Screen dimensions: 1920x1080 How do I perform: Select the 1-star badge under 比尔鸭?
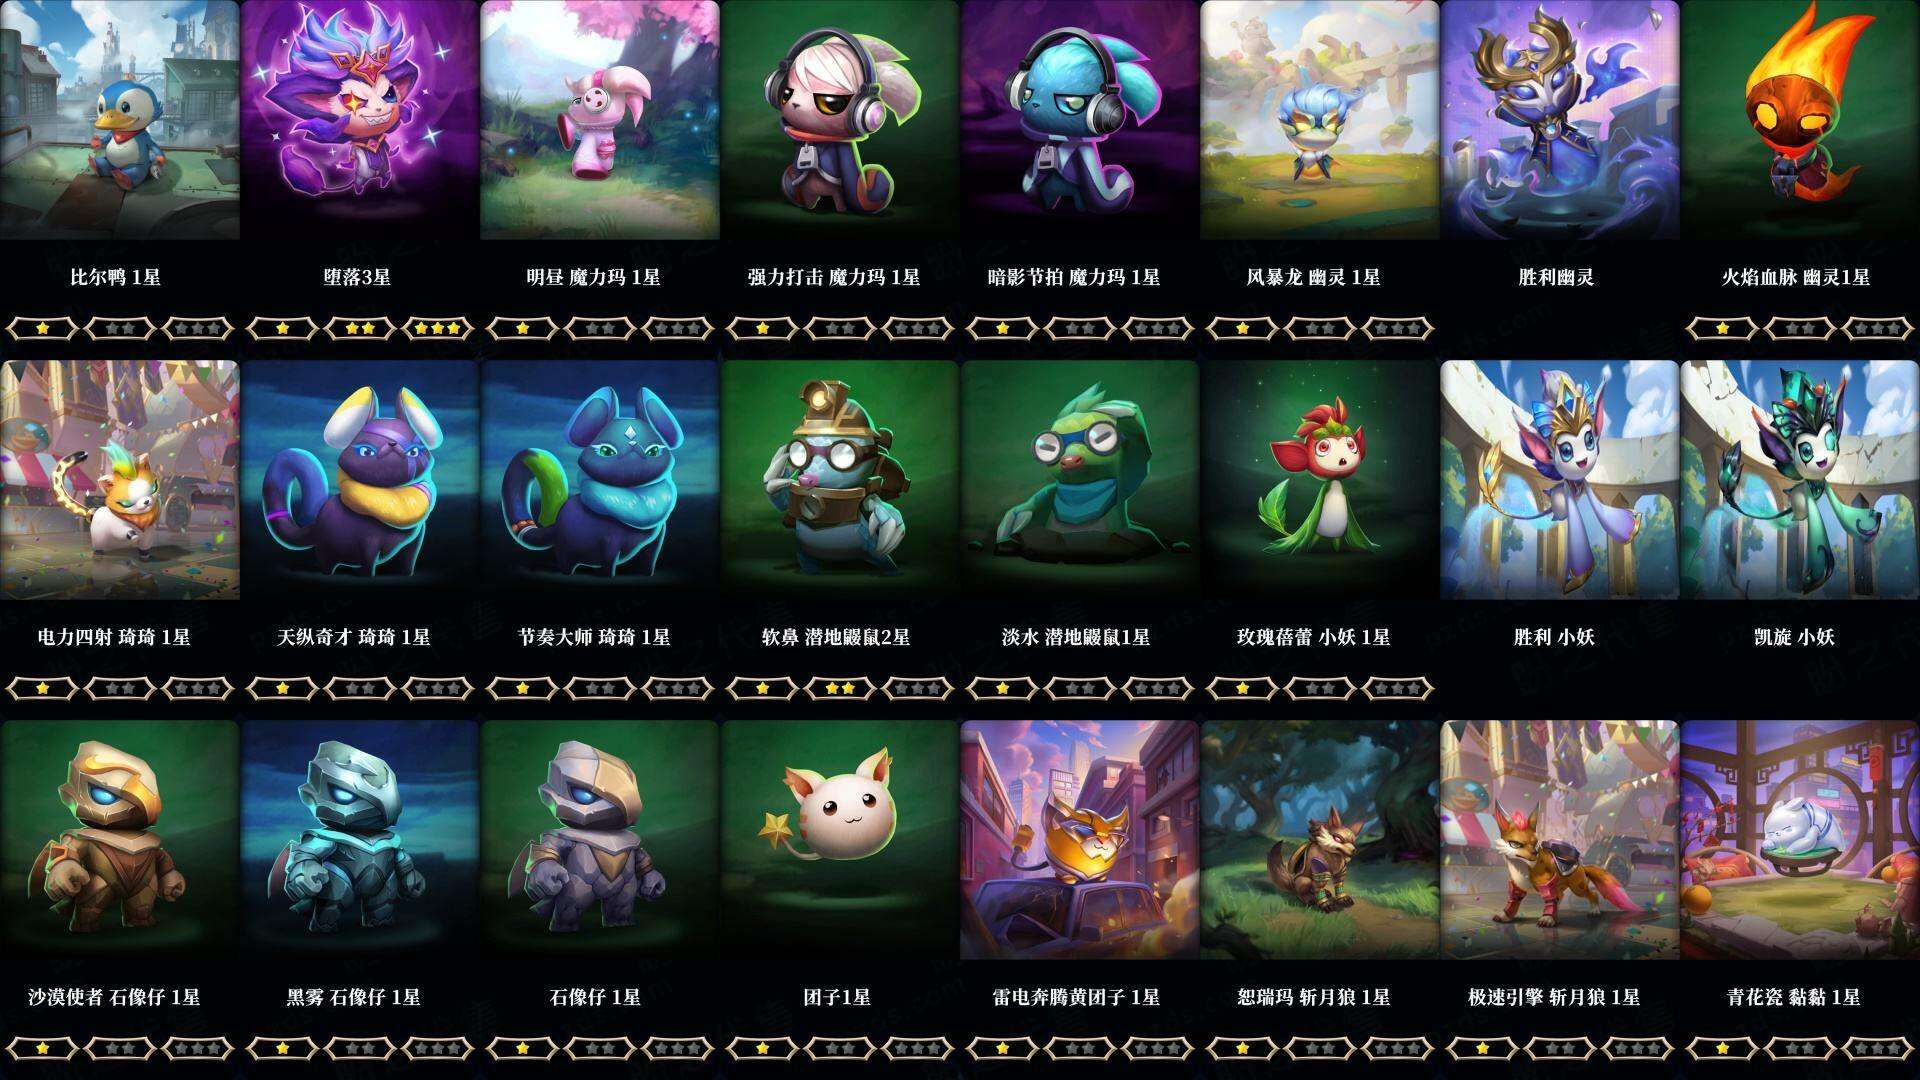(41, 327)
